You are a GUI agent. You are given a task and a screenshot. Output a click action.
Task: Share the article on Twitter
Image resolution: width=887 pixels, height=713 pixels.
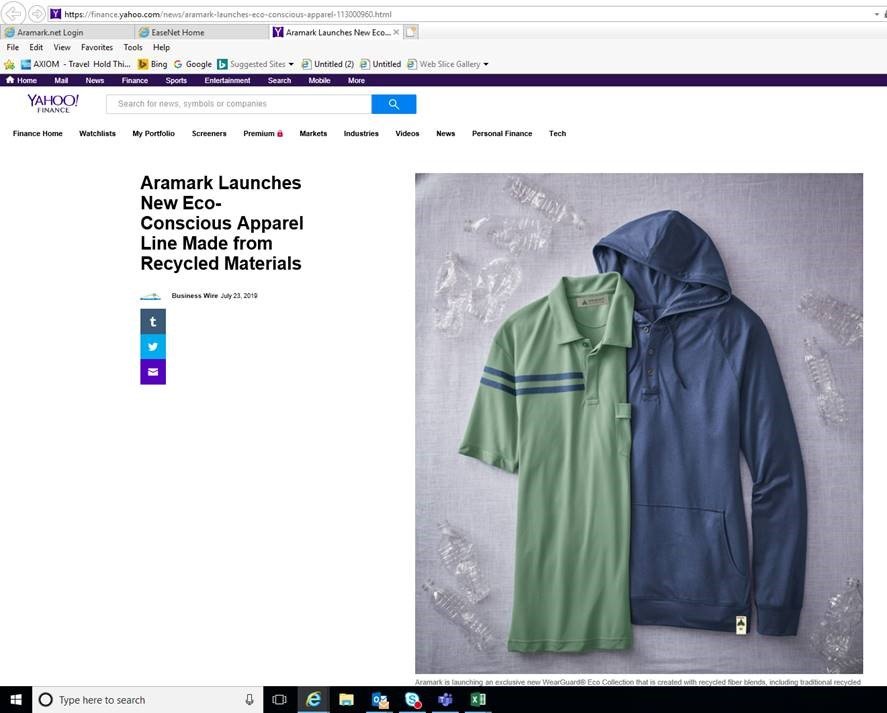pos(152,346)
